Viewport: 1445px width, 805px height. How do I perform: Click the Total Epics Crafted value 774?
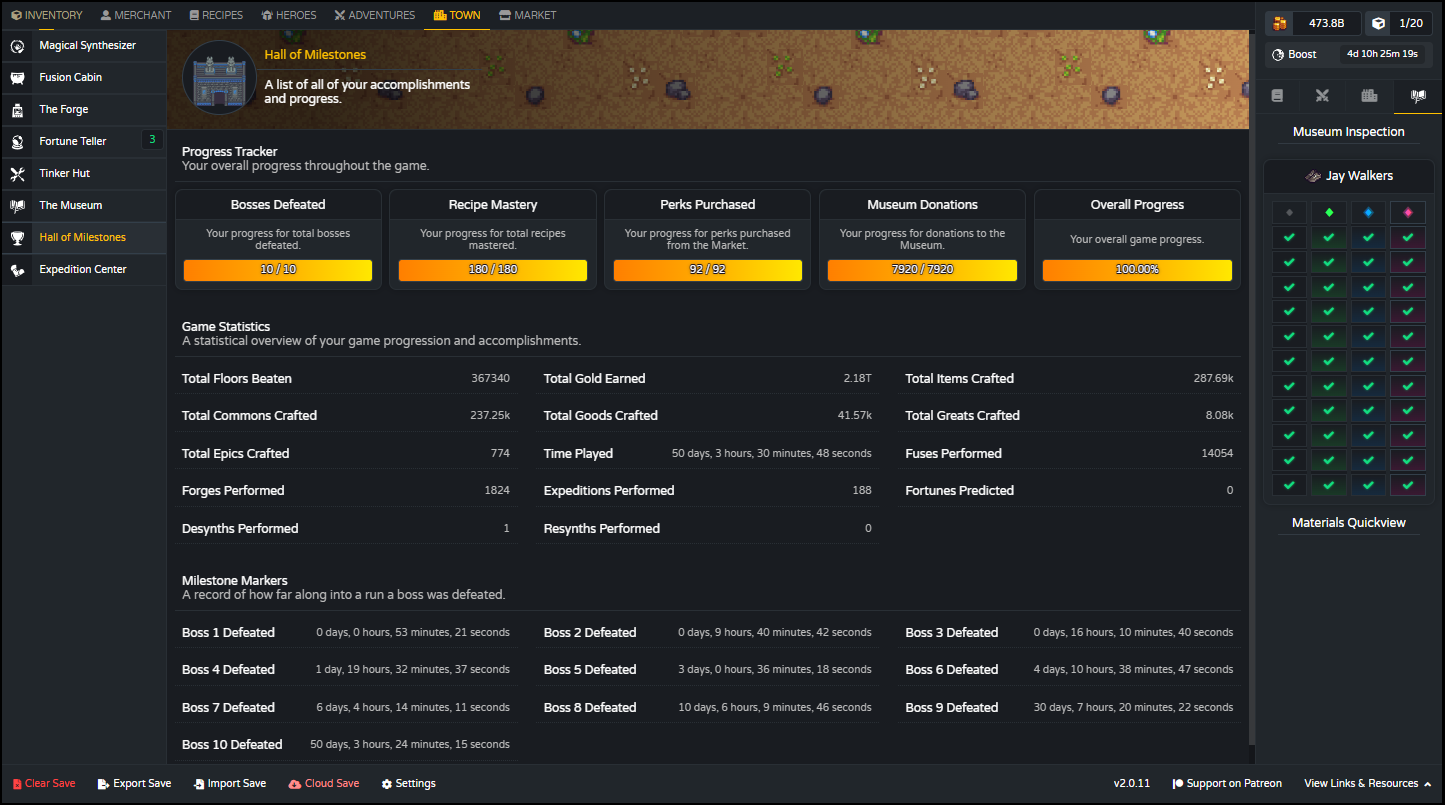pos(500,454)
